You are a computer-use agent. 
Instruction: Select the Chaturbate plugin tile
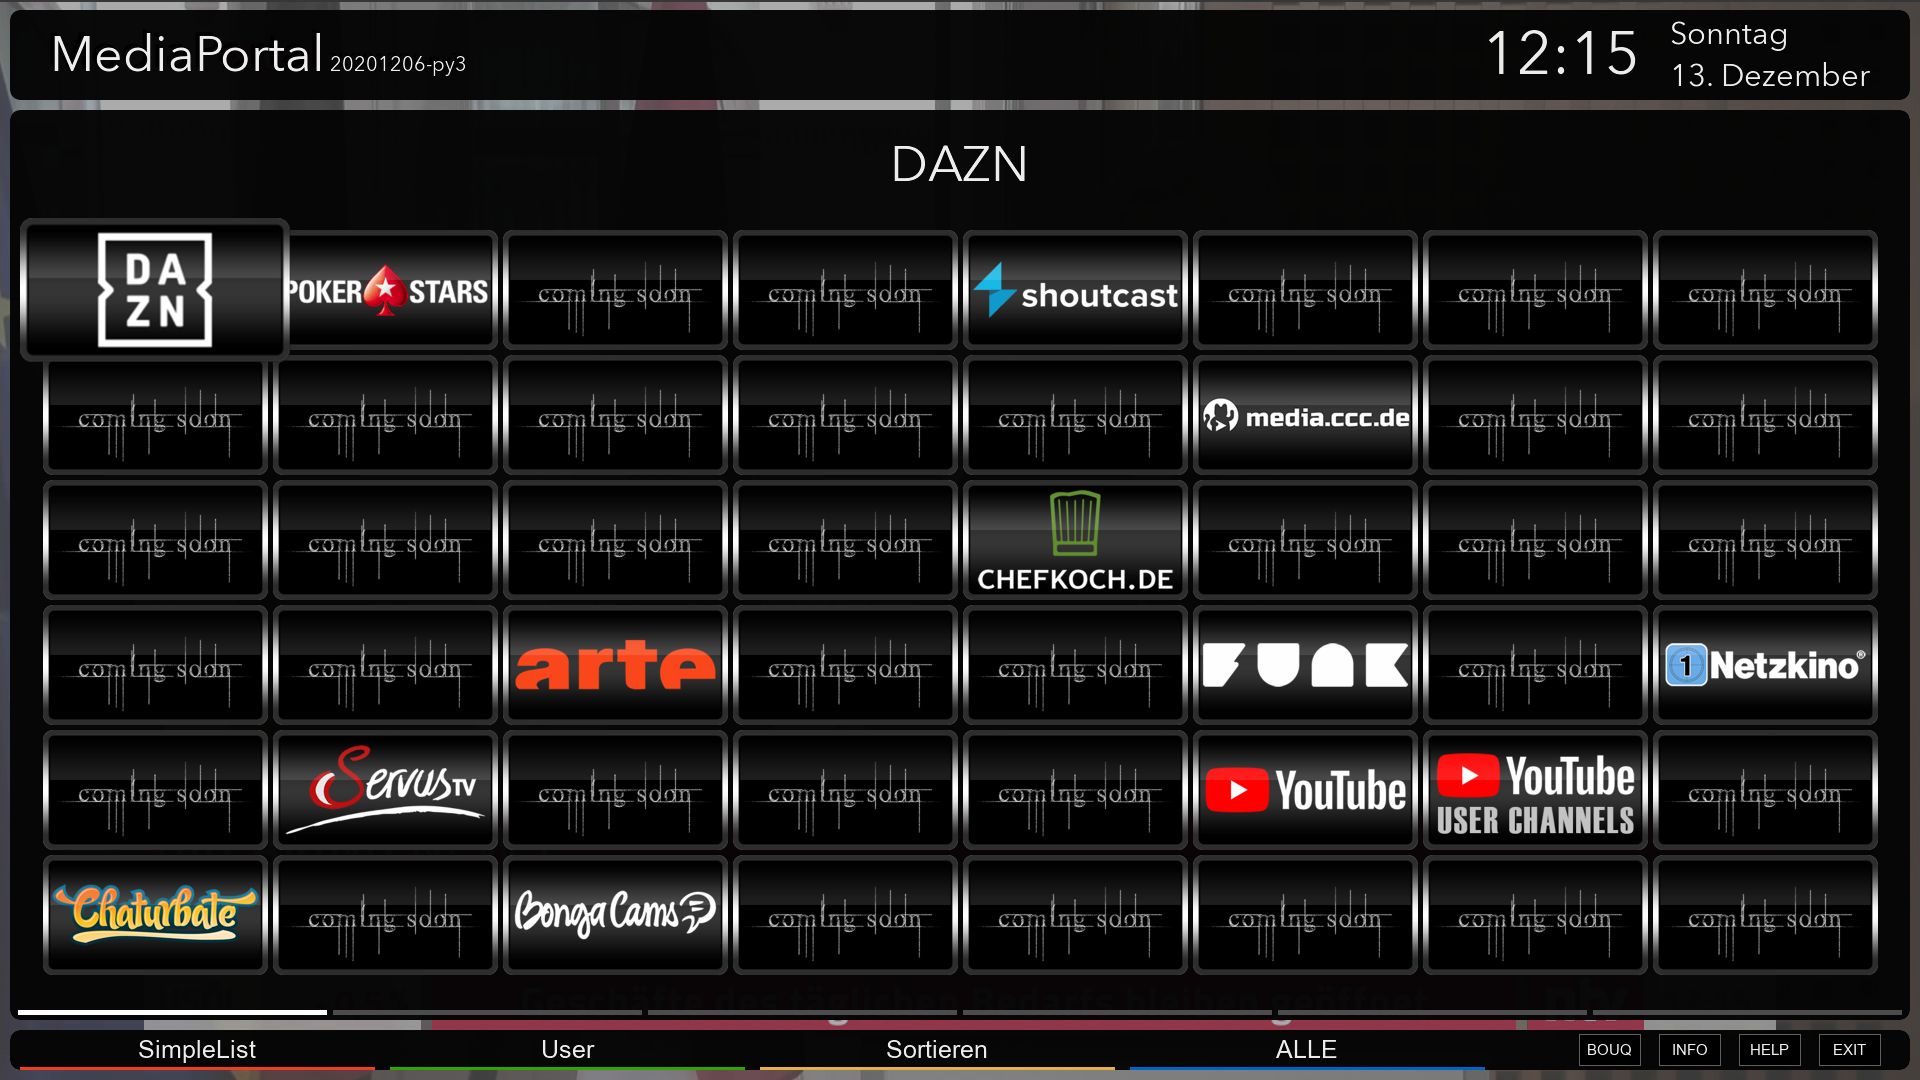(155, 916)
